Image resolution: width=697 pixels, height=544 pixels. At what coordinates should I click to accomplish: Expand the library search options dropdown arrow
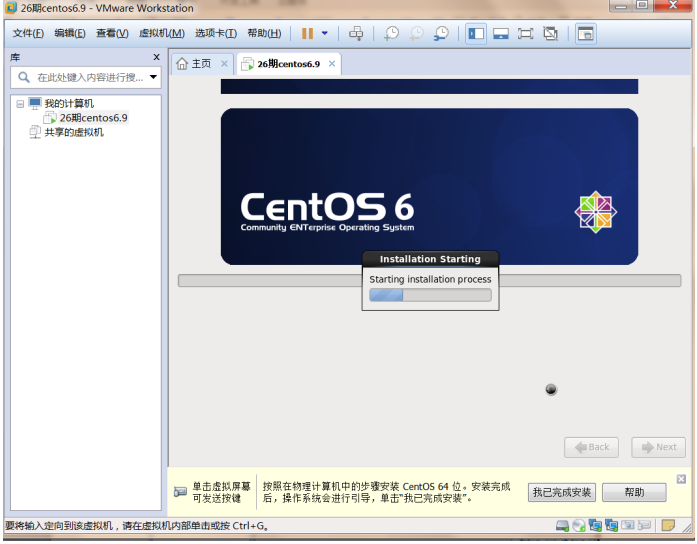coord(153,77)
